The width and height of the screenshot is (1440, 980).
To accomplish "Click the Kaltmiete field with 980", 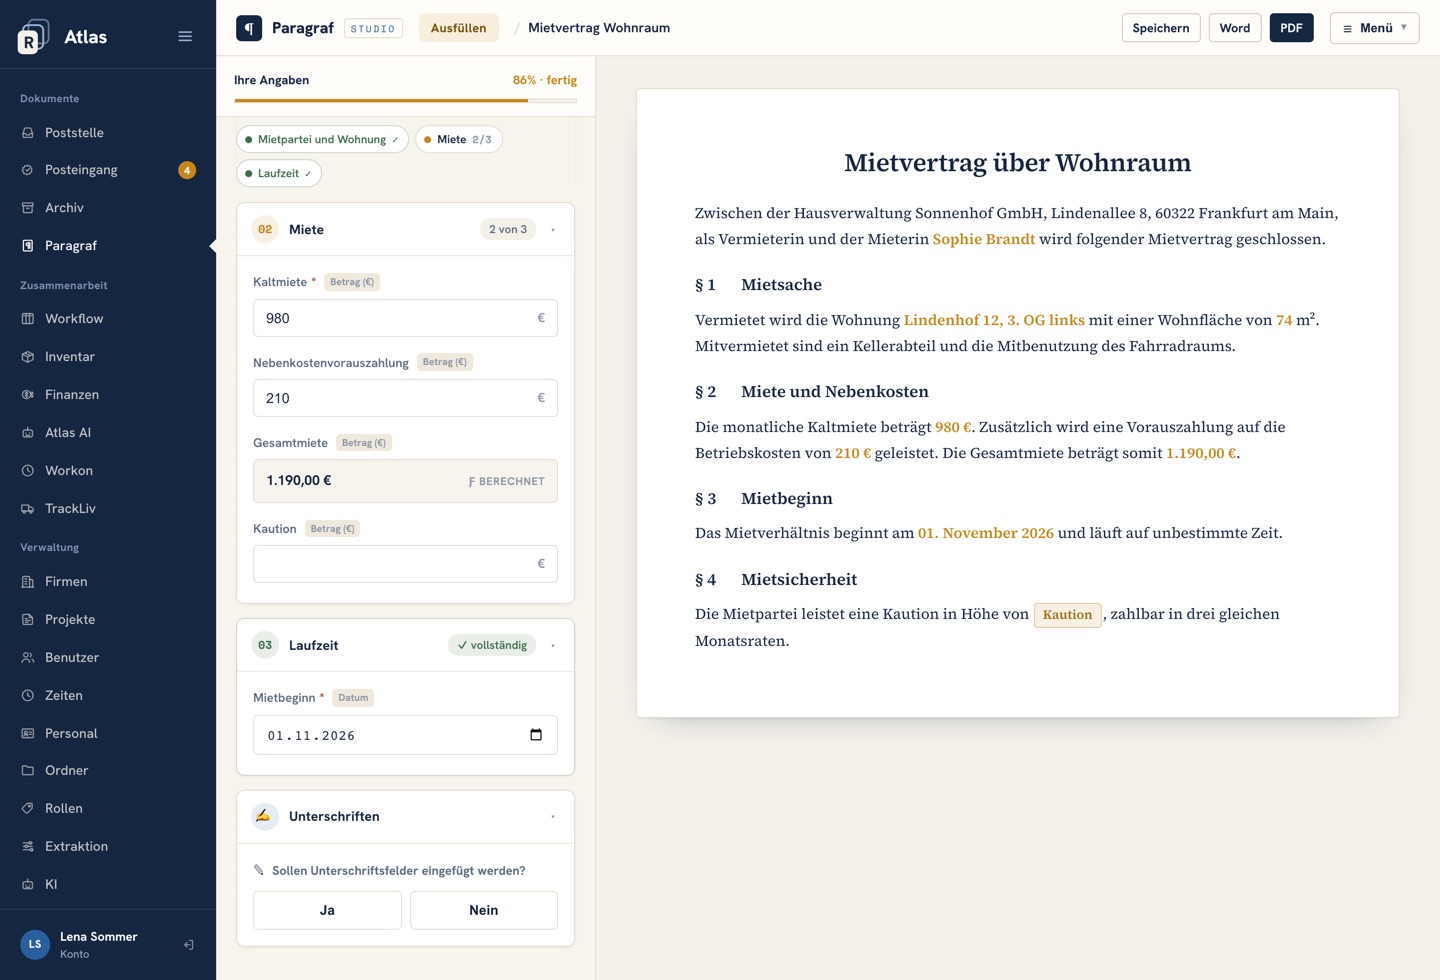I will coord(405,318).
